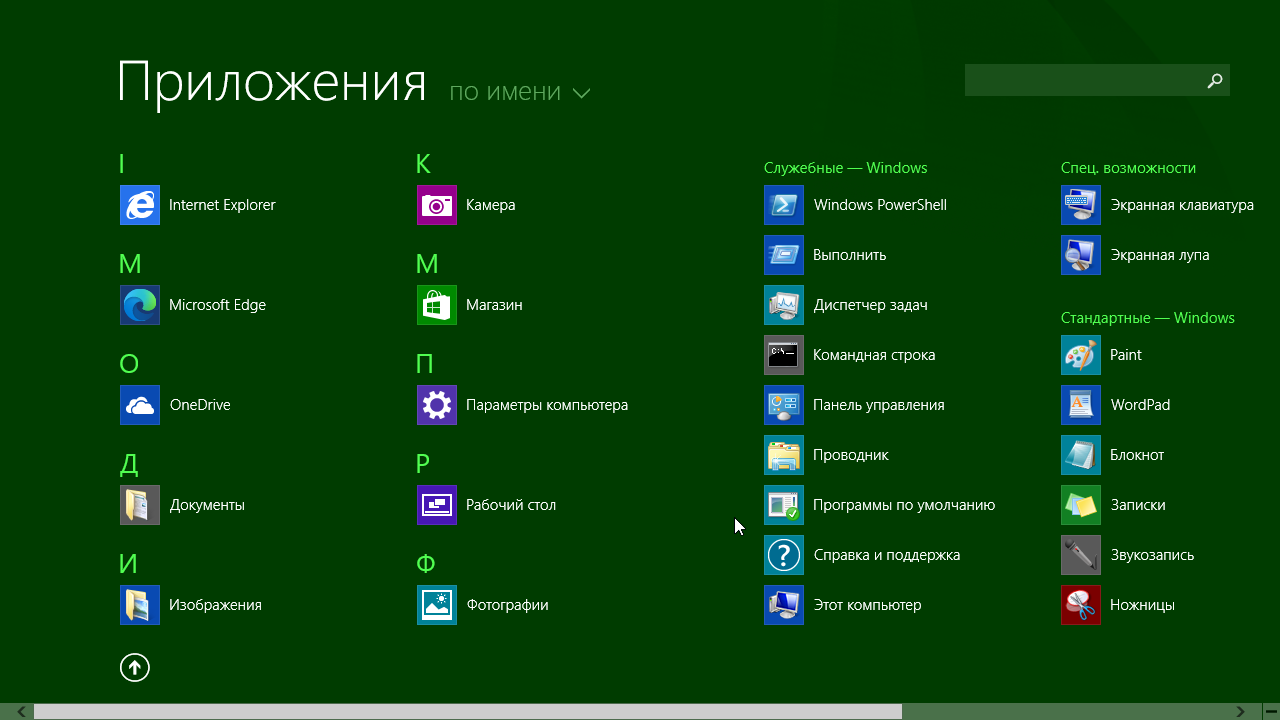The image size is (1280, 720).
Task: Click the 'Этот компьютер' label text
Action: pos(867,605)
